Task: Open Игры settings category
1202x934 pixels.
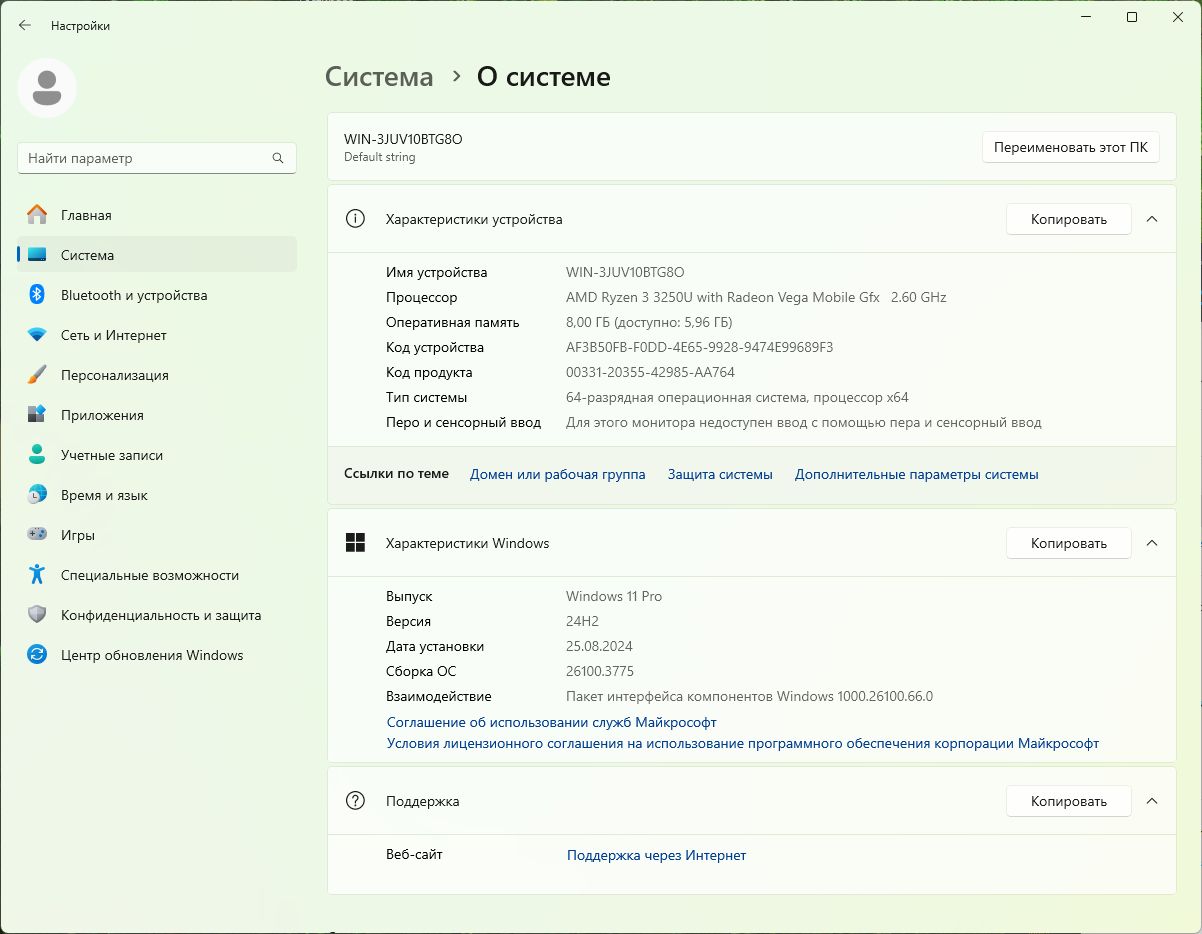Action: [x=157, y=535]
